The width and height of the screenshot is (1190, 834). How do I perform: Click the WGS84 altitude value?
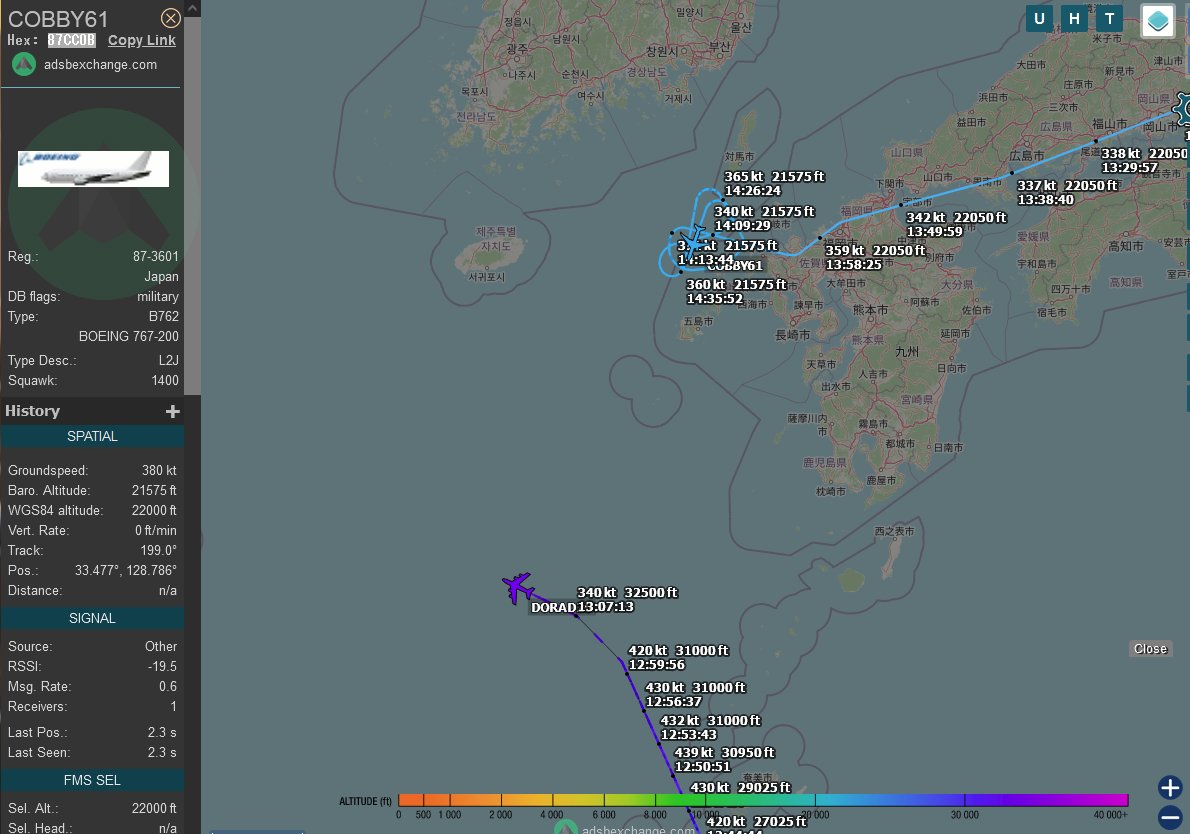point(154,510)
